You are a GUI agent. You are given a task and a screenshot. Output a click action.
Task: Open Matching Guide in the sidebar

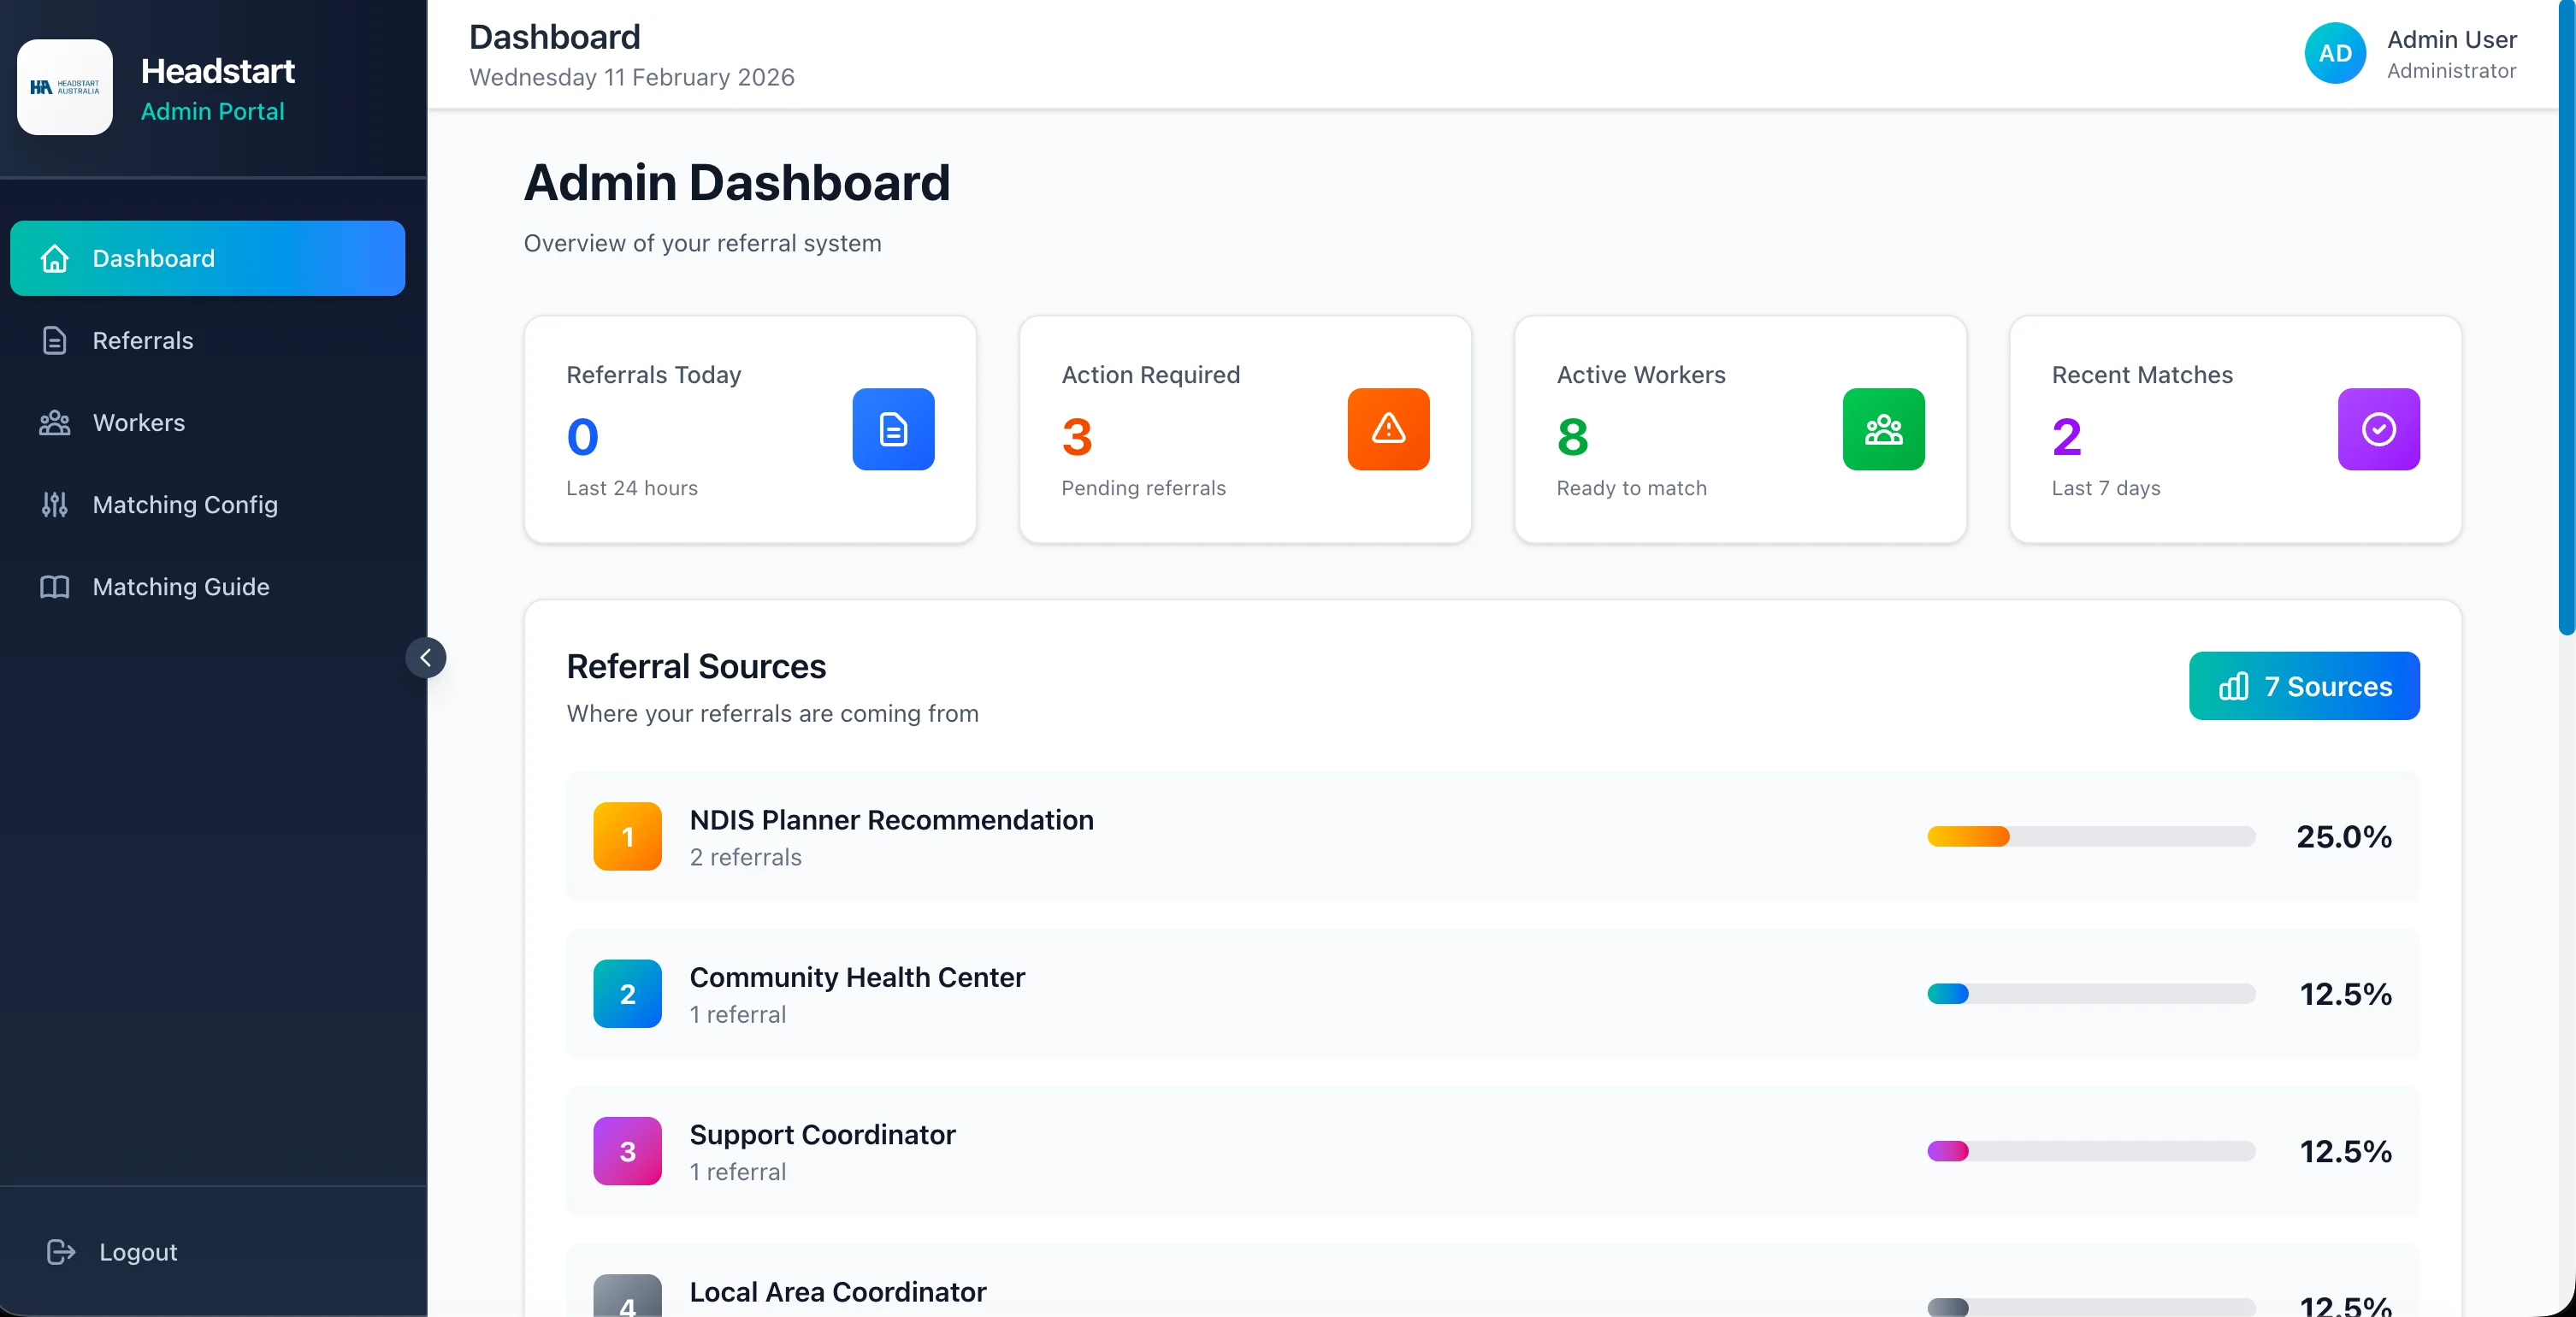pyautogui.click(x=207, y=586)
